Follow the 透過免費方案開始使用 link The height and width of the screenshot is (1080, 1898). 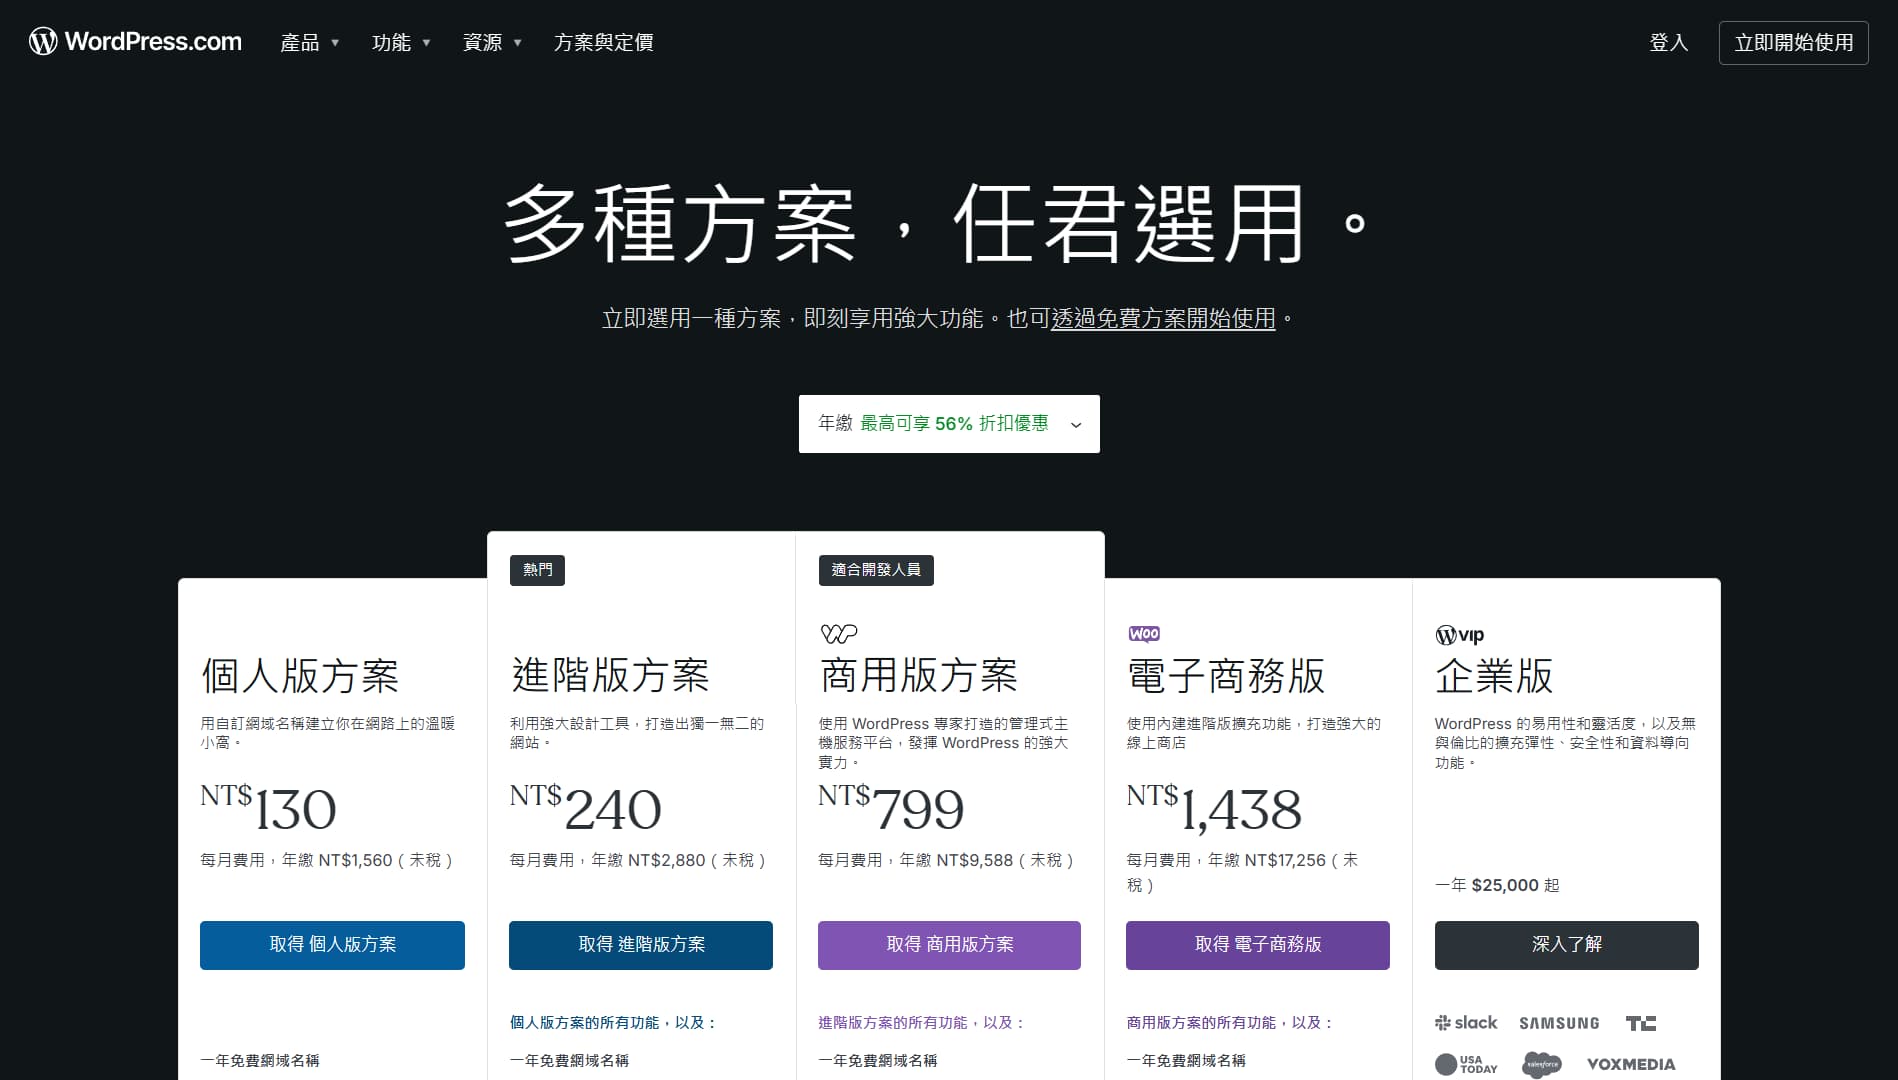[x=1163, y=318]
